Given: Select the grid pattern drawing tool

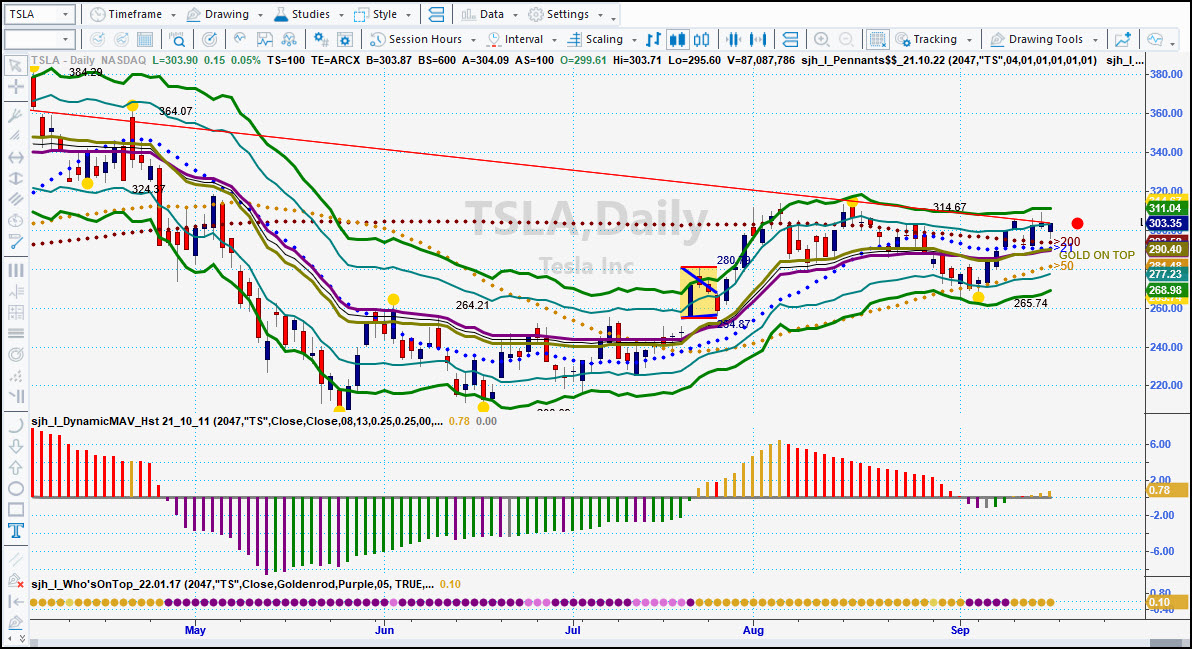Looking at the screenshot, I should pos(14,312).
